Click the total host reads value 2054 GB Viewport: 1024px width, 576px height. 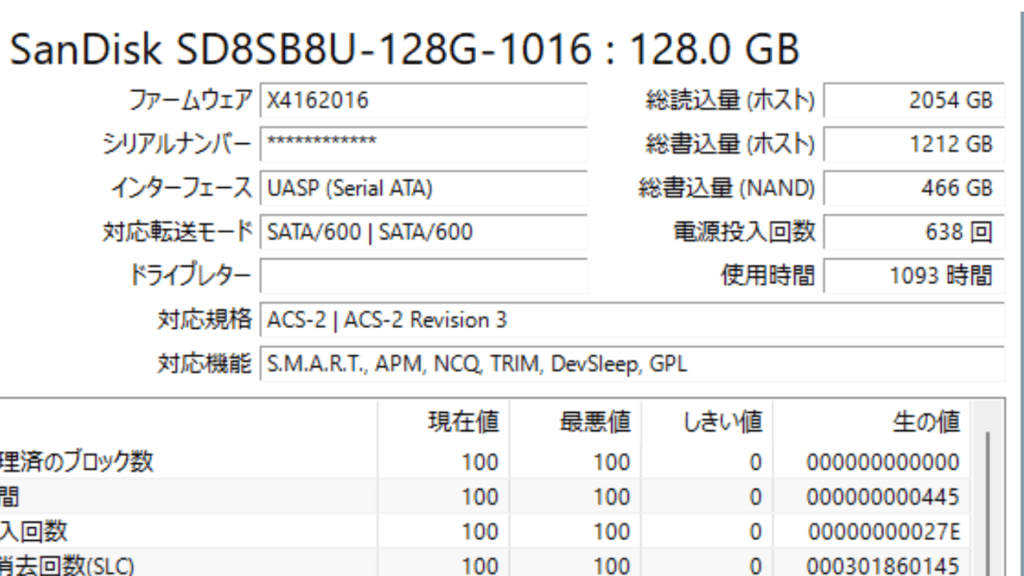point(913,100)
